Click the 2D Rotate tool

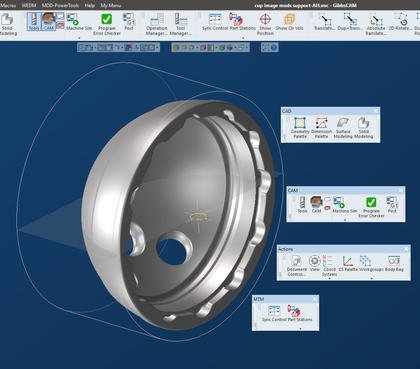coord(400,22)
